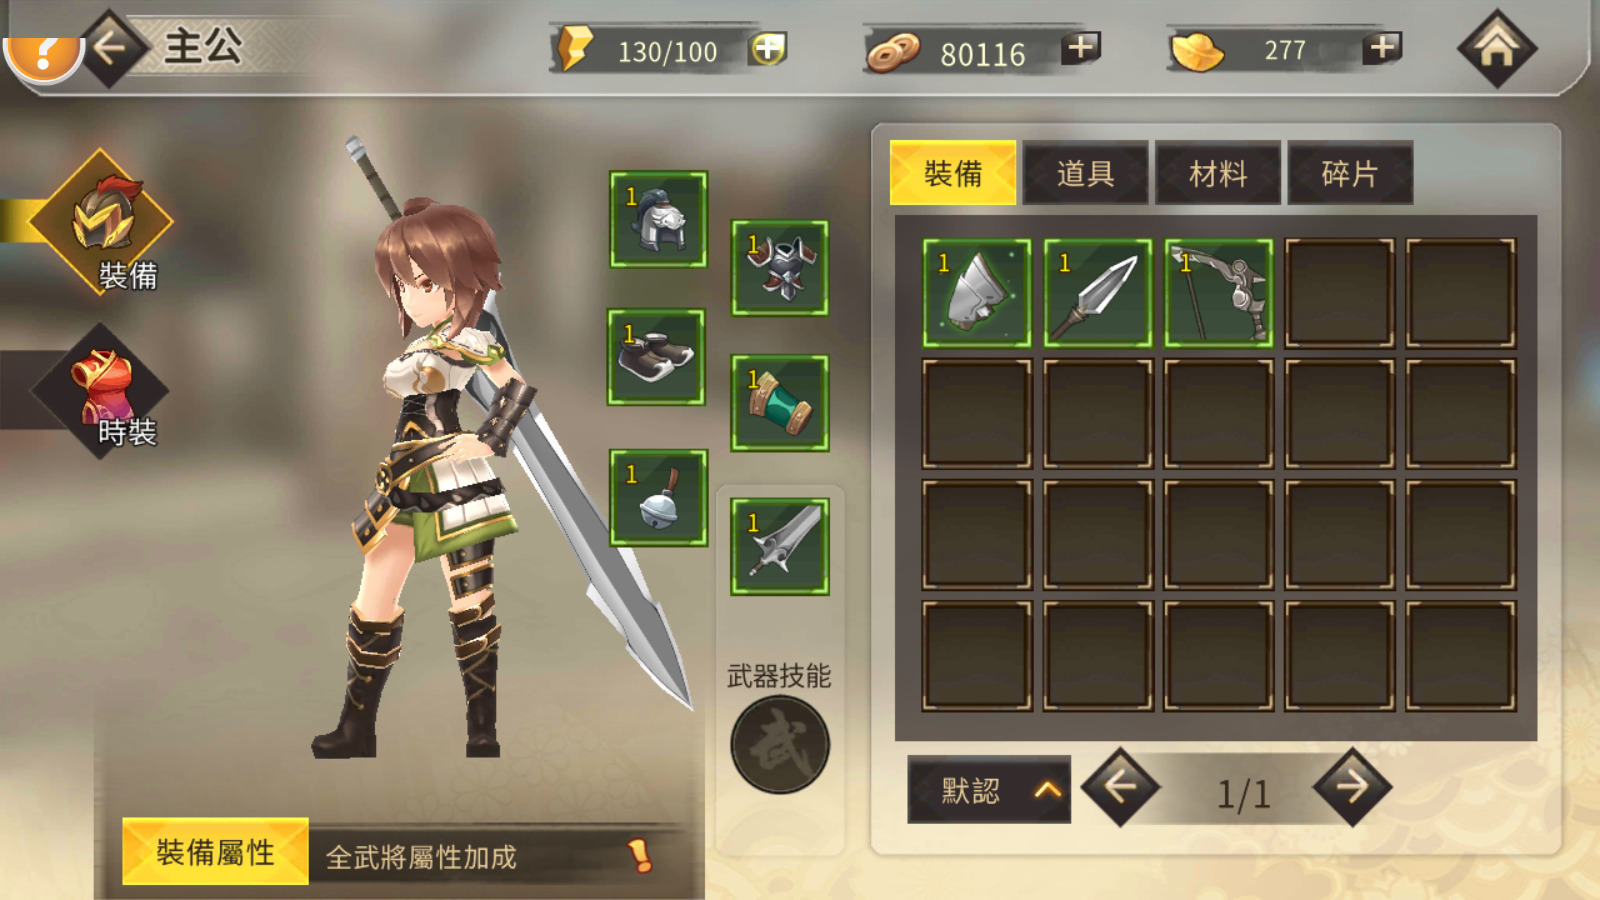Select the equipped chest armor slot
This screenshot has width=1600, height=900.
click(779, 268)
